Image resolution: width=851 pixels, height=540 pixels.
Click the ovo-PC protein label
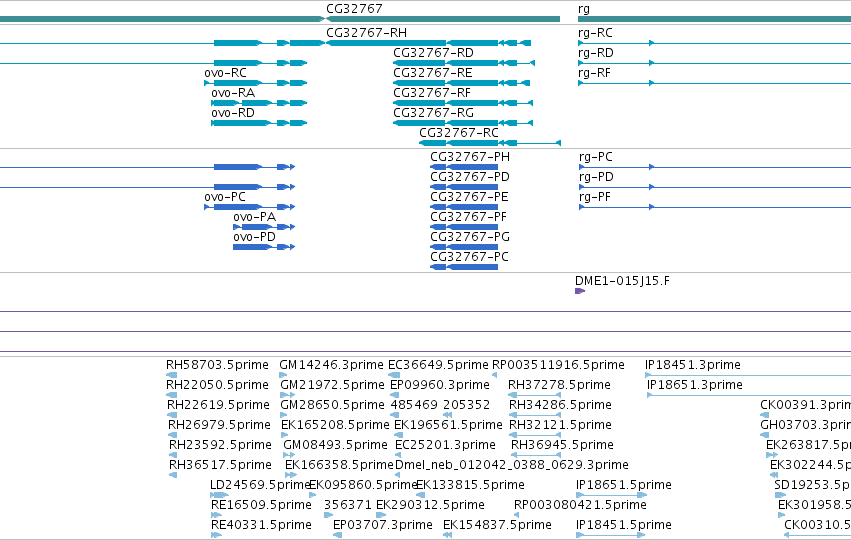[225, 197]
